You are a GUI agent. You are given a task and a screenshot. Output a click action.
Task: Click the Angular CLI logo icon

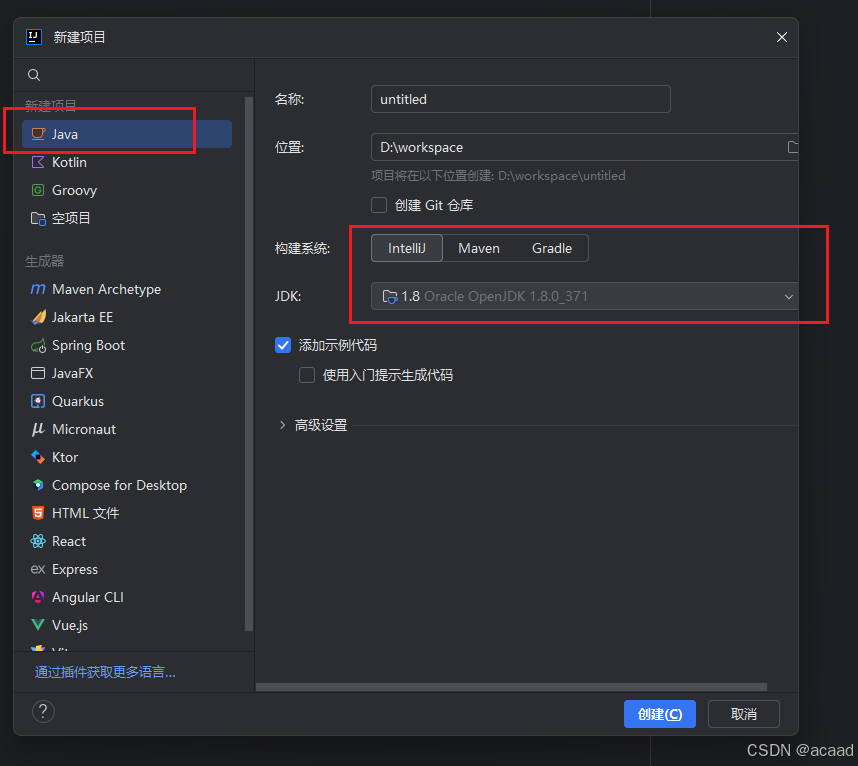coord(38,597)
